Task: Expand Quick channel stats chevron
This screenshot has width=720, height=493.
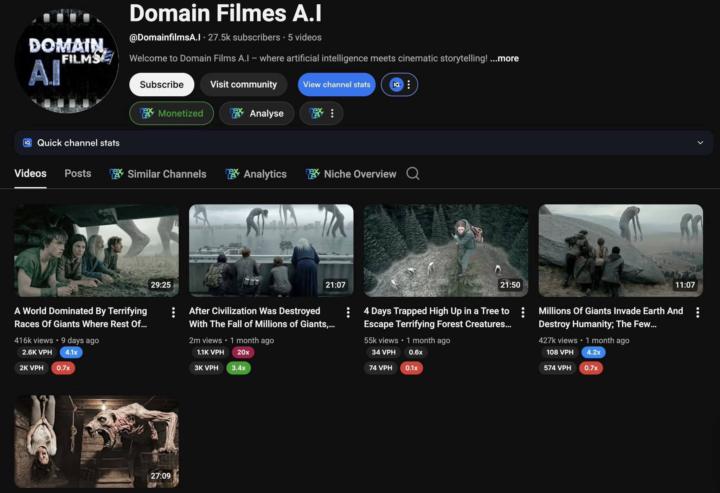Action: pos(700,143)
